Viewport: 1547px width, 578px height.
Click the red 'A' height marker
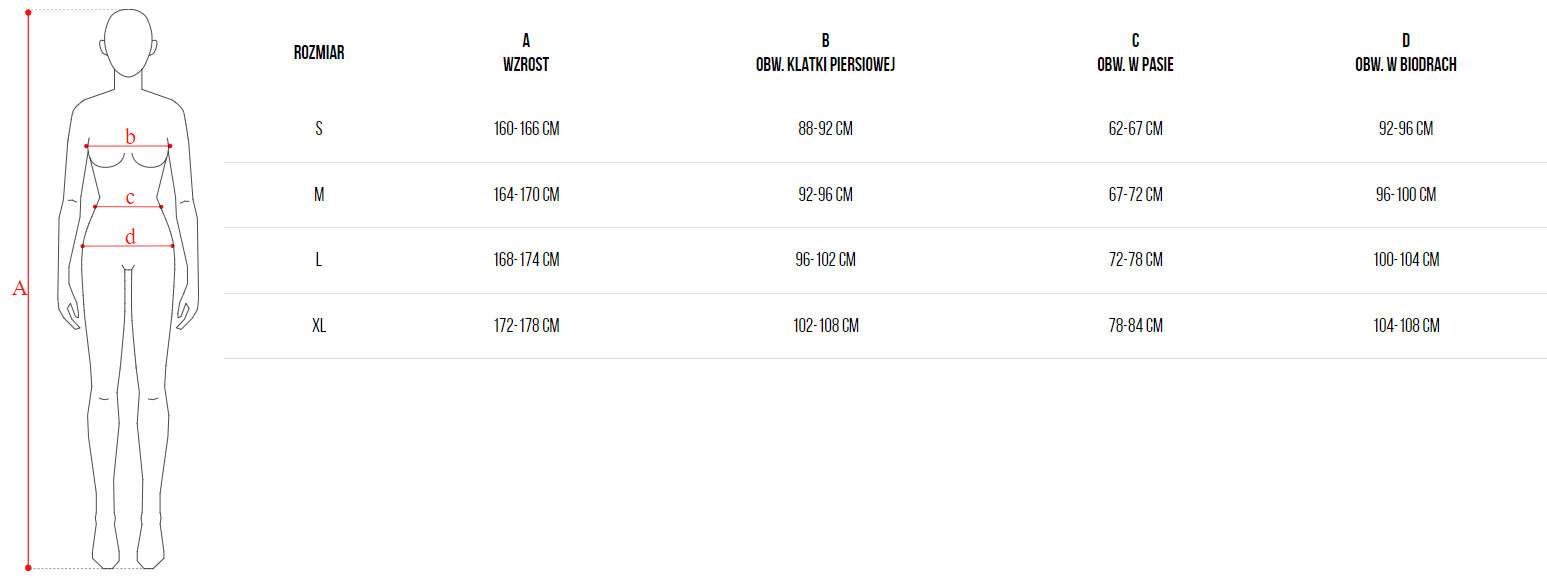18,289
